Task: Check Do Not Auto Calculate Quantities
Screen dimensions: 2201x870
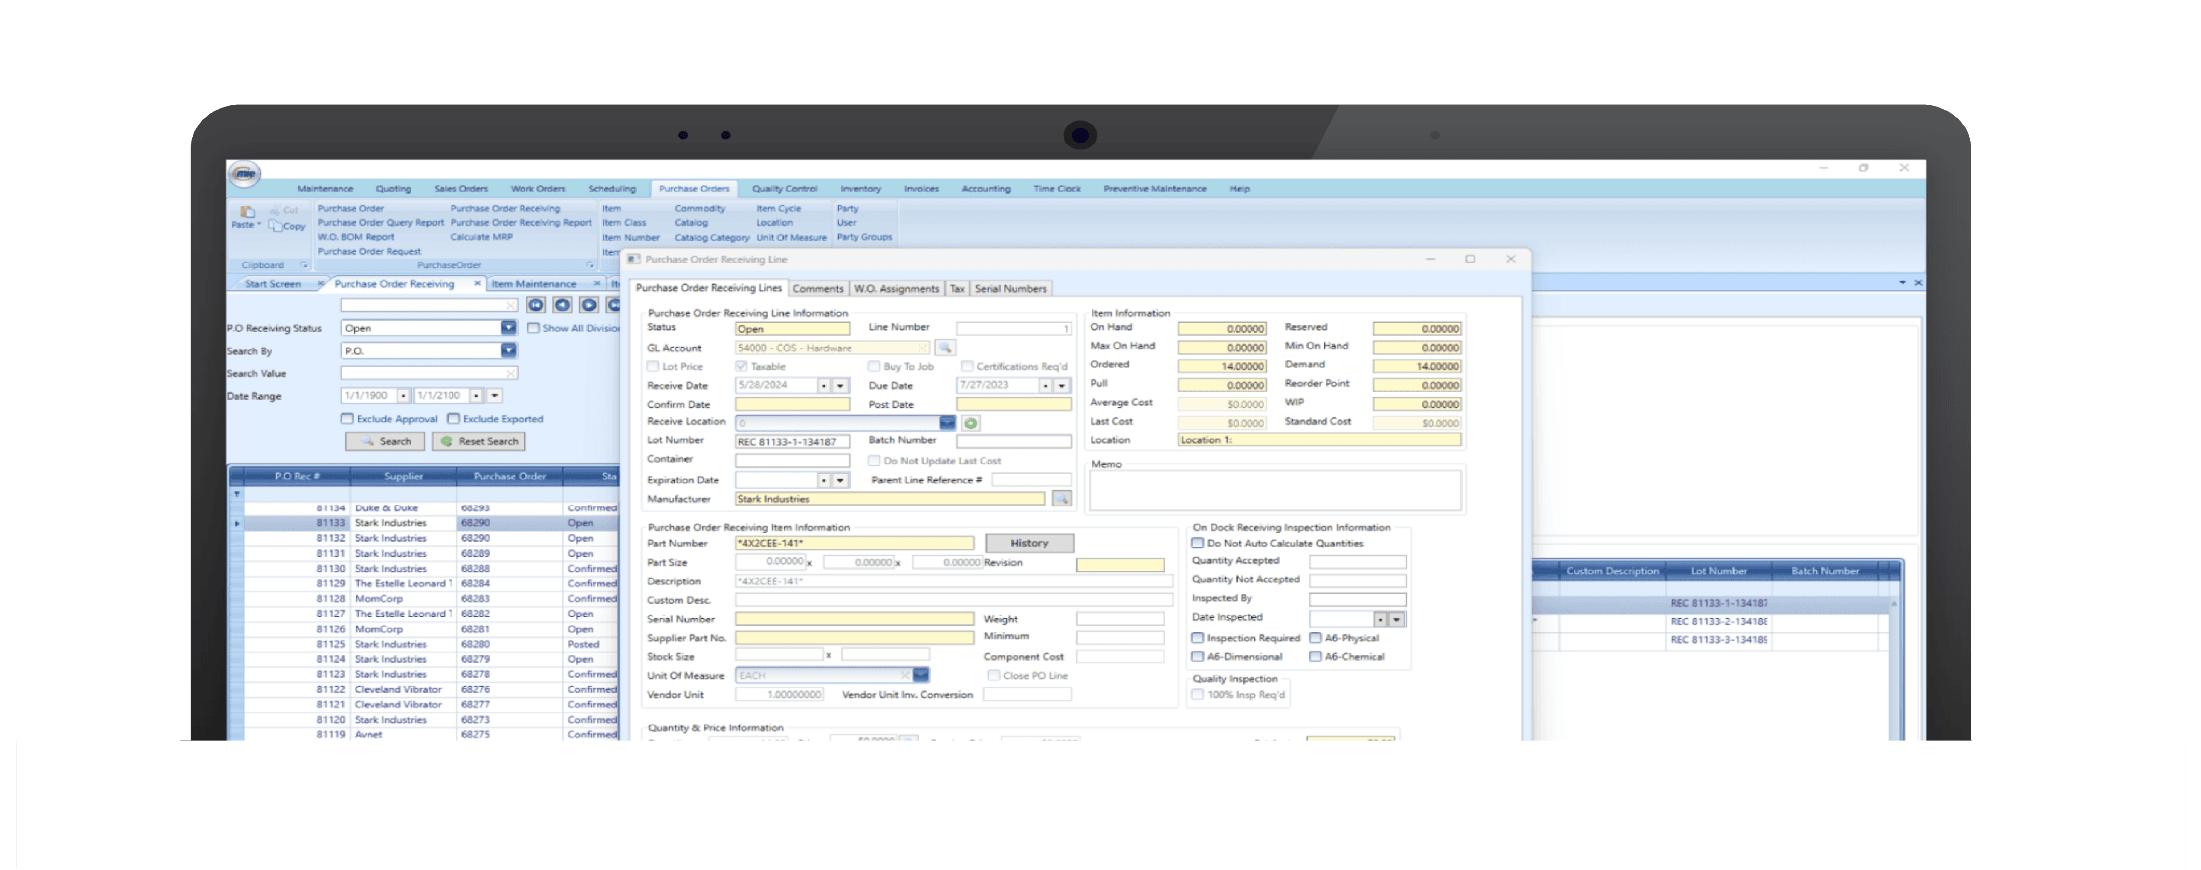Action: pos(1197,543)
